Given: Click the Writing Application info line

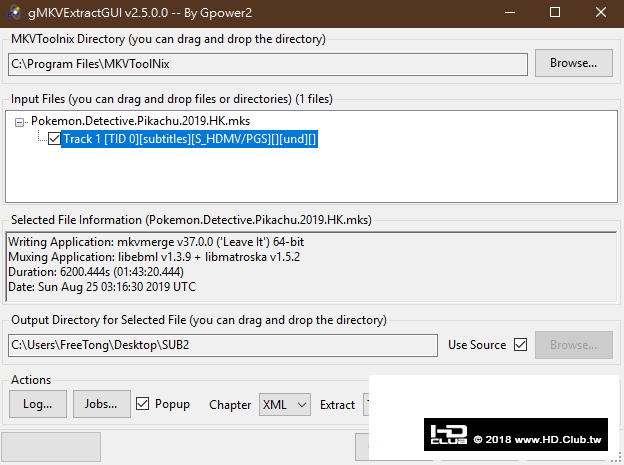Looking at the screenshot, I should [x=156, y=242].
